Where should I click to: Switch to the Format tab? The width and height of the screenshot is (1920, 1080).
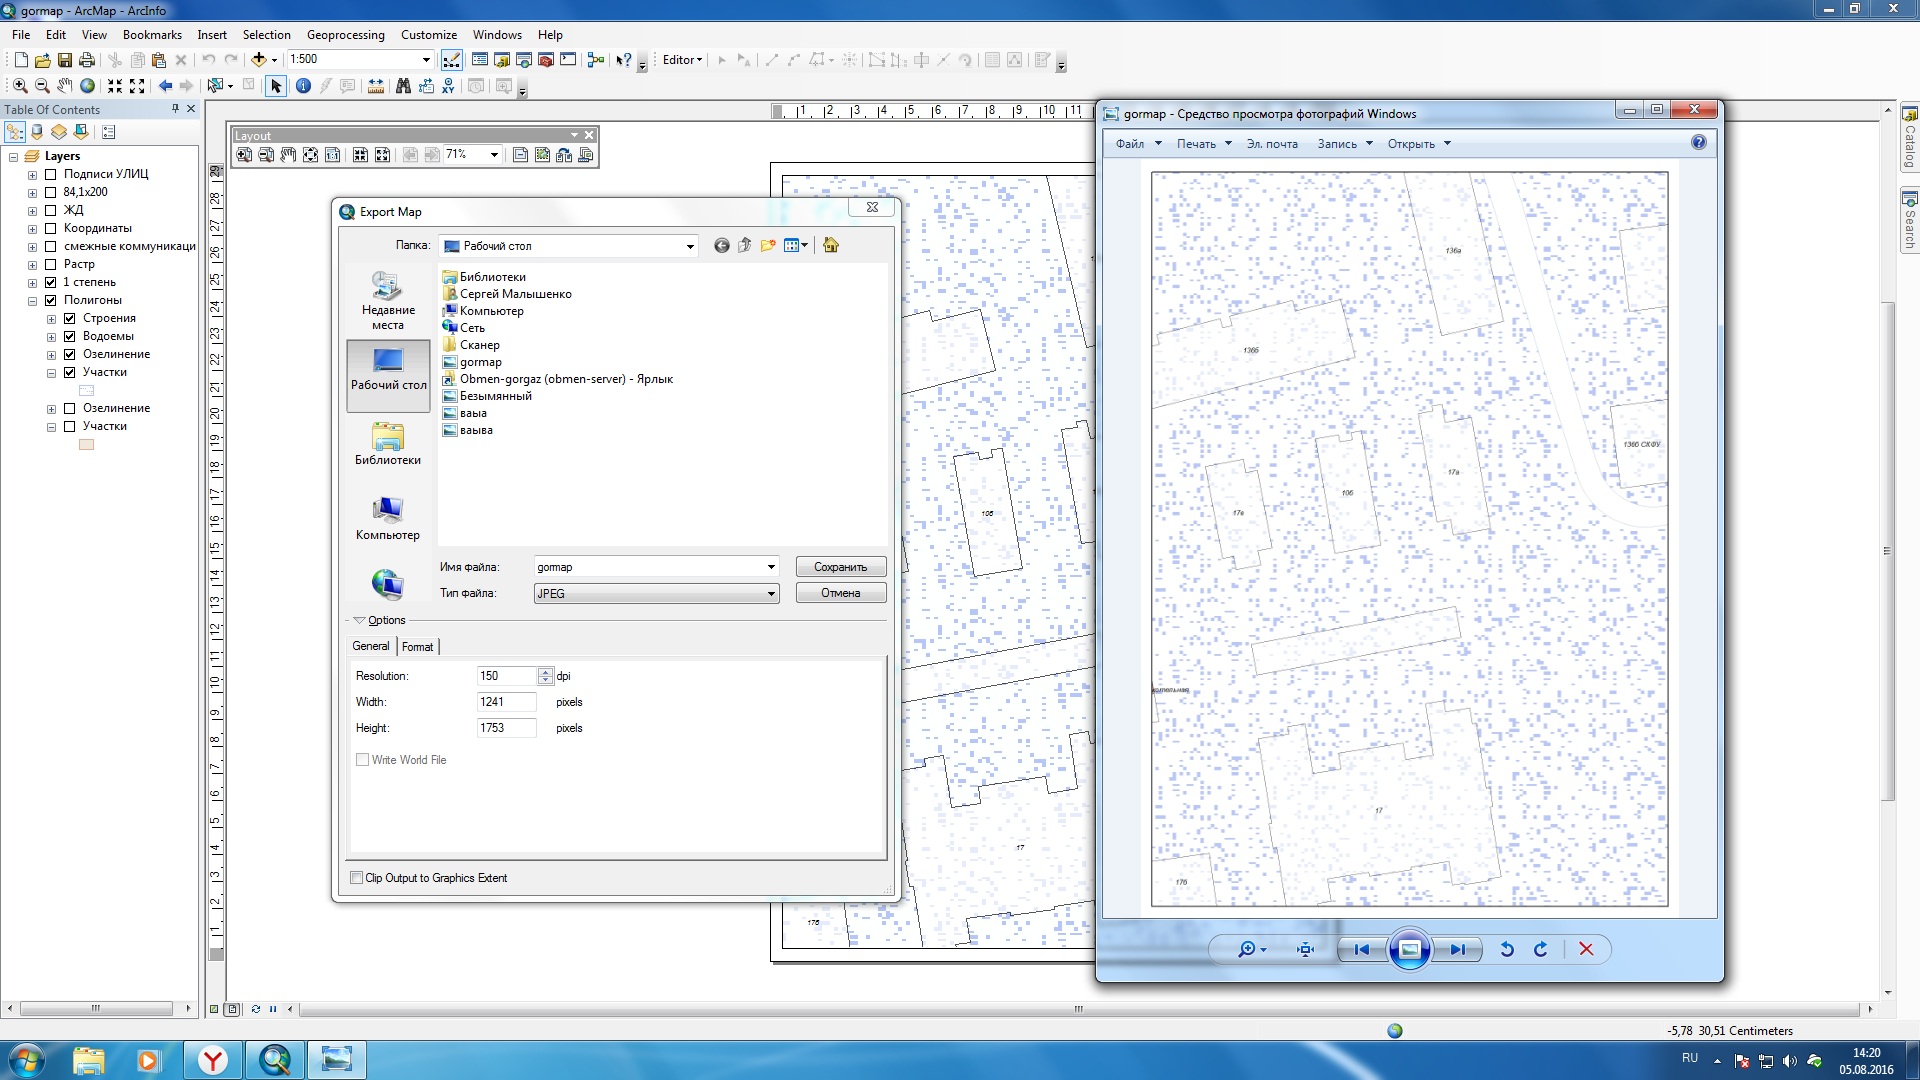point(417,647)
